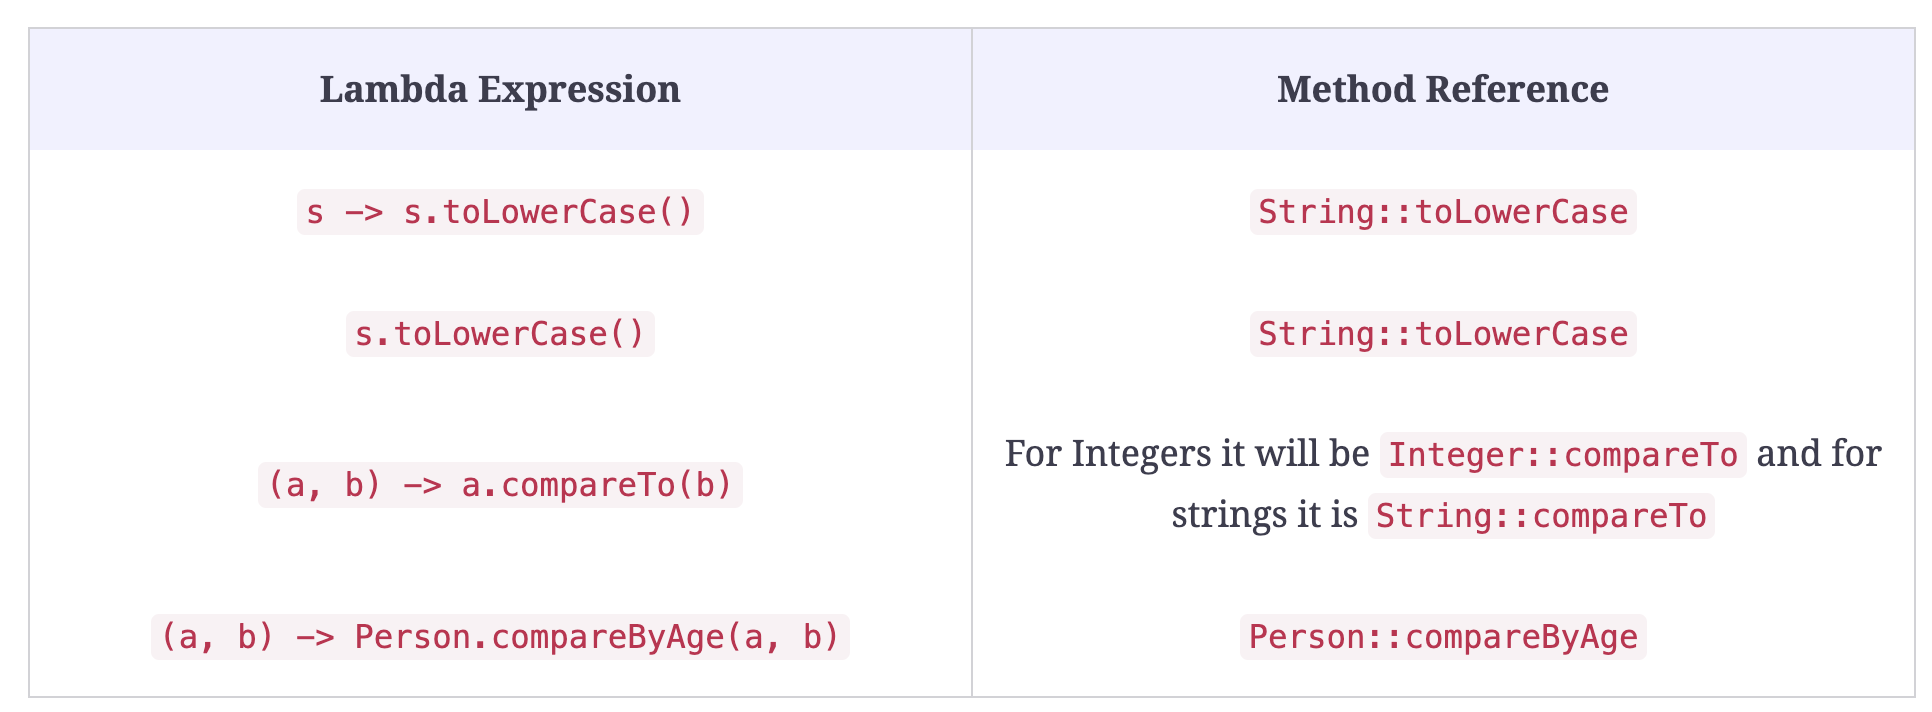Select the "s -> s.toLowerCase()" lambda code

[500, 212]
